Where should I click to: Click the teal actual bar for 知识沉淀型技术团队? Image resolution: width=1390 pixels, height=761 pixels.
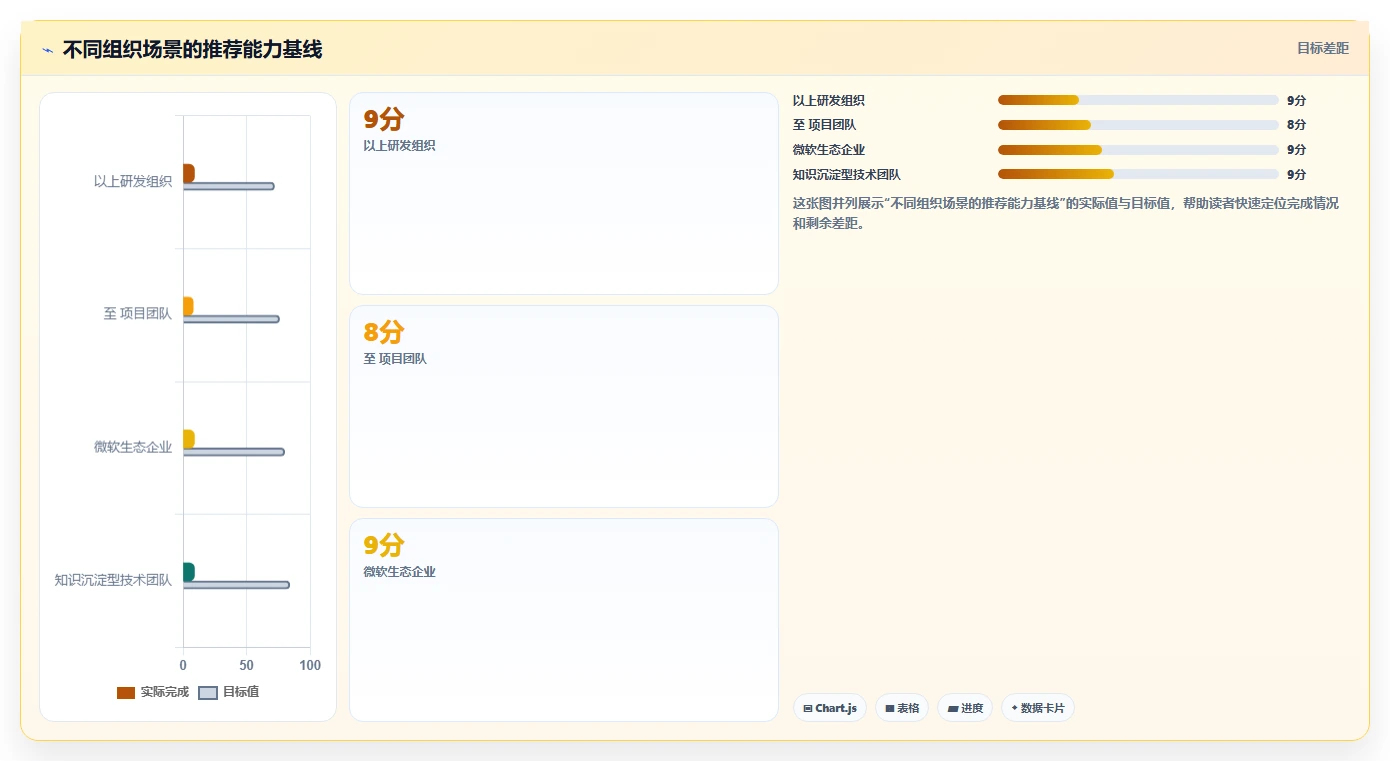(188, 572)
